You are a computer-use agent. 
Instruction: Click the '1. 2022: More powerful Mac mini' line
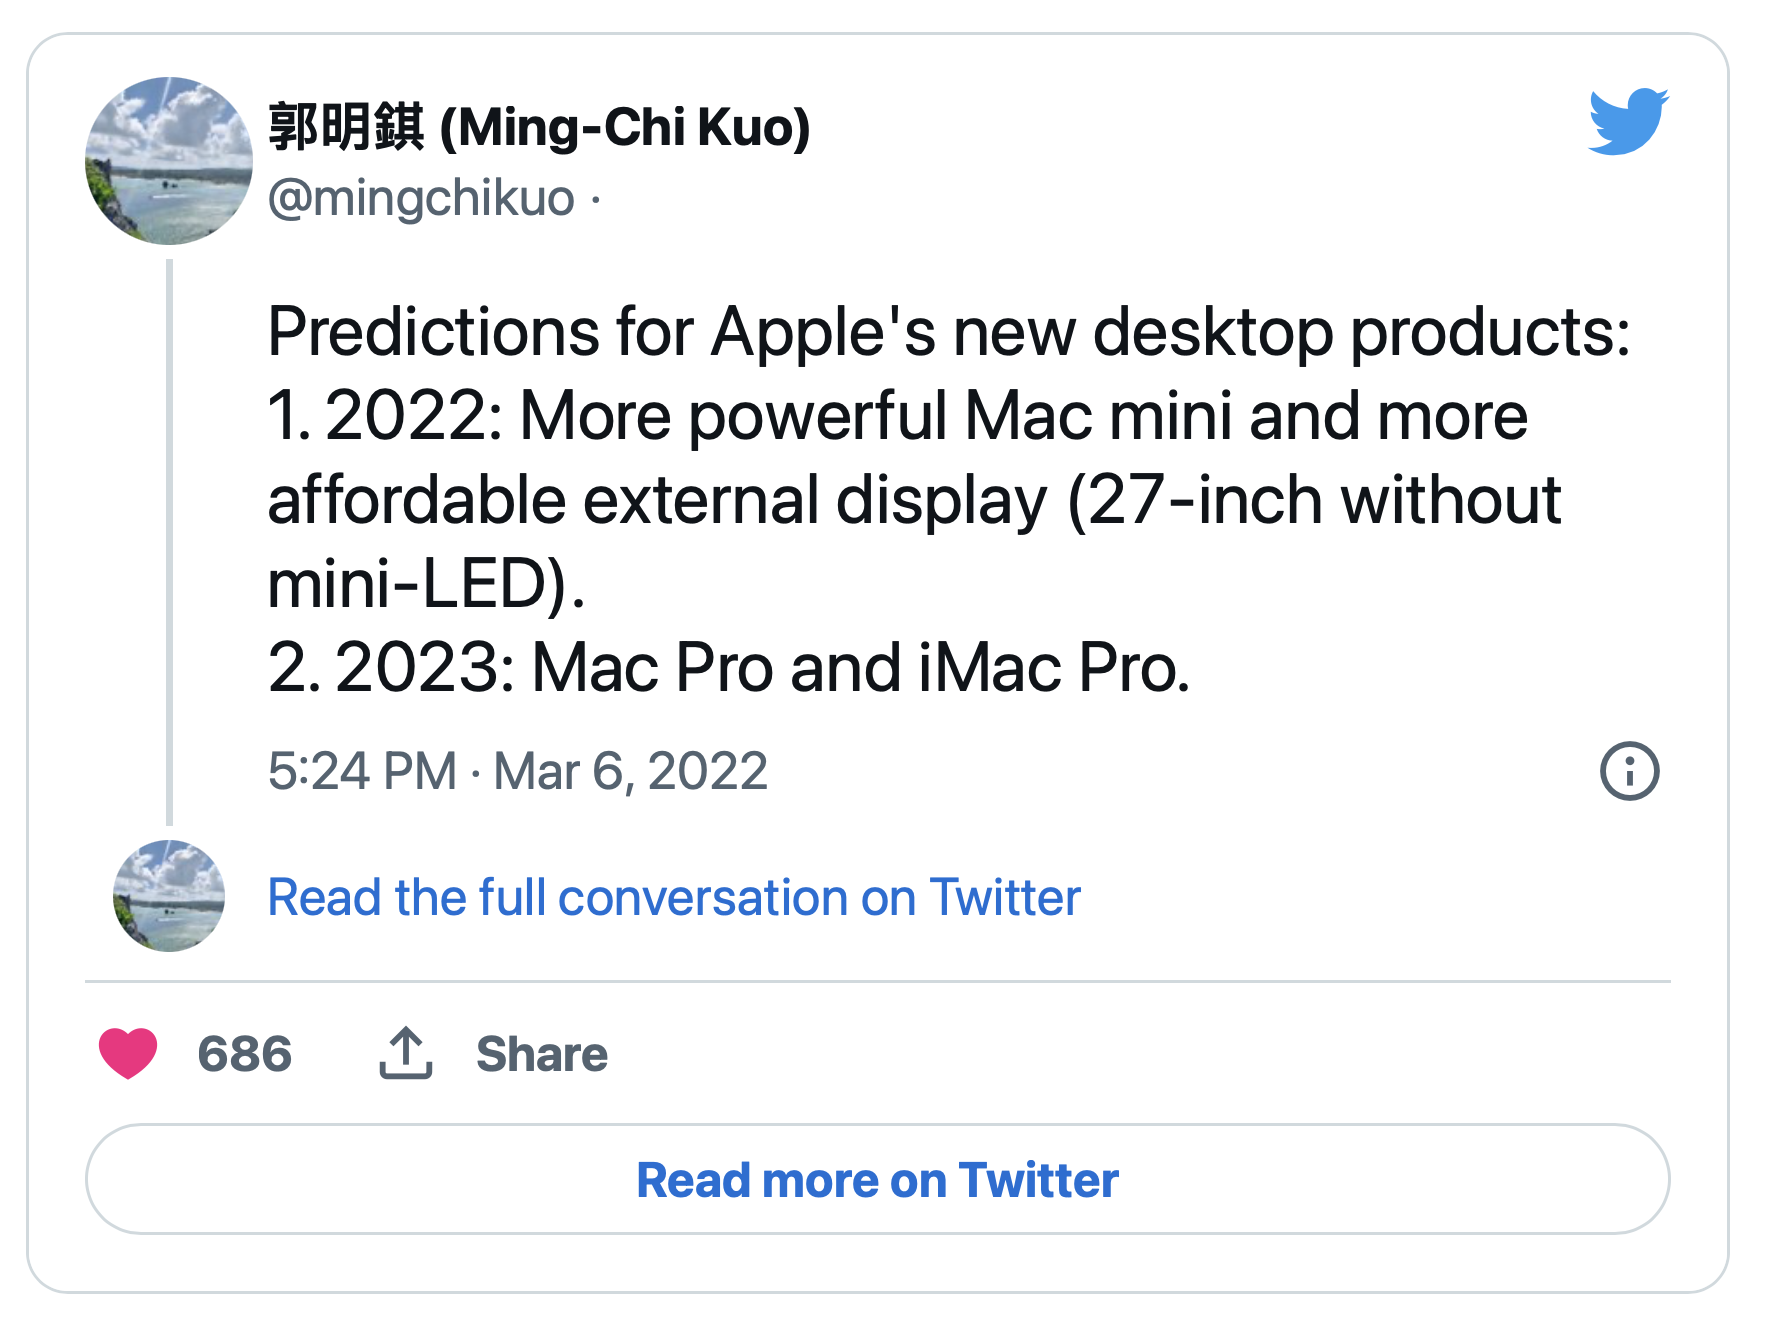[x=898, y=416]
